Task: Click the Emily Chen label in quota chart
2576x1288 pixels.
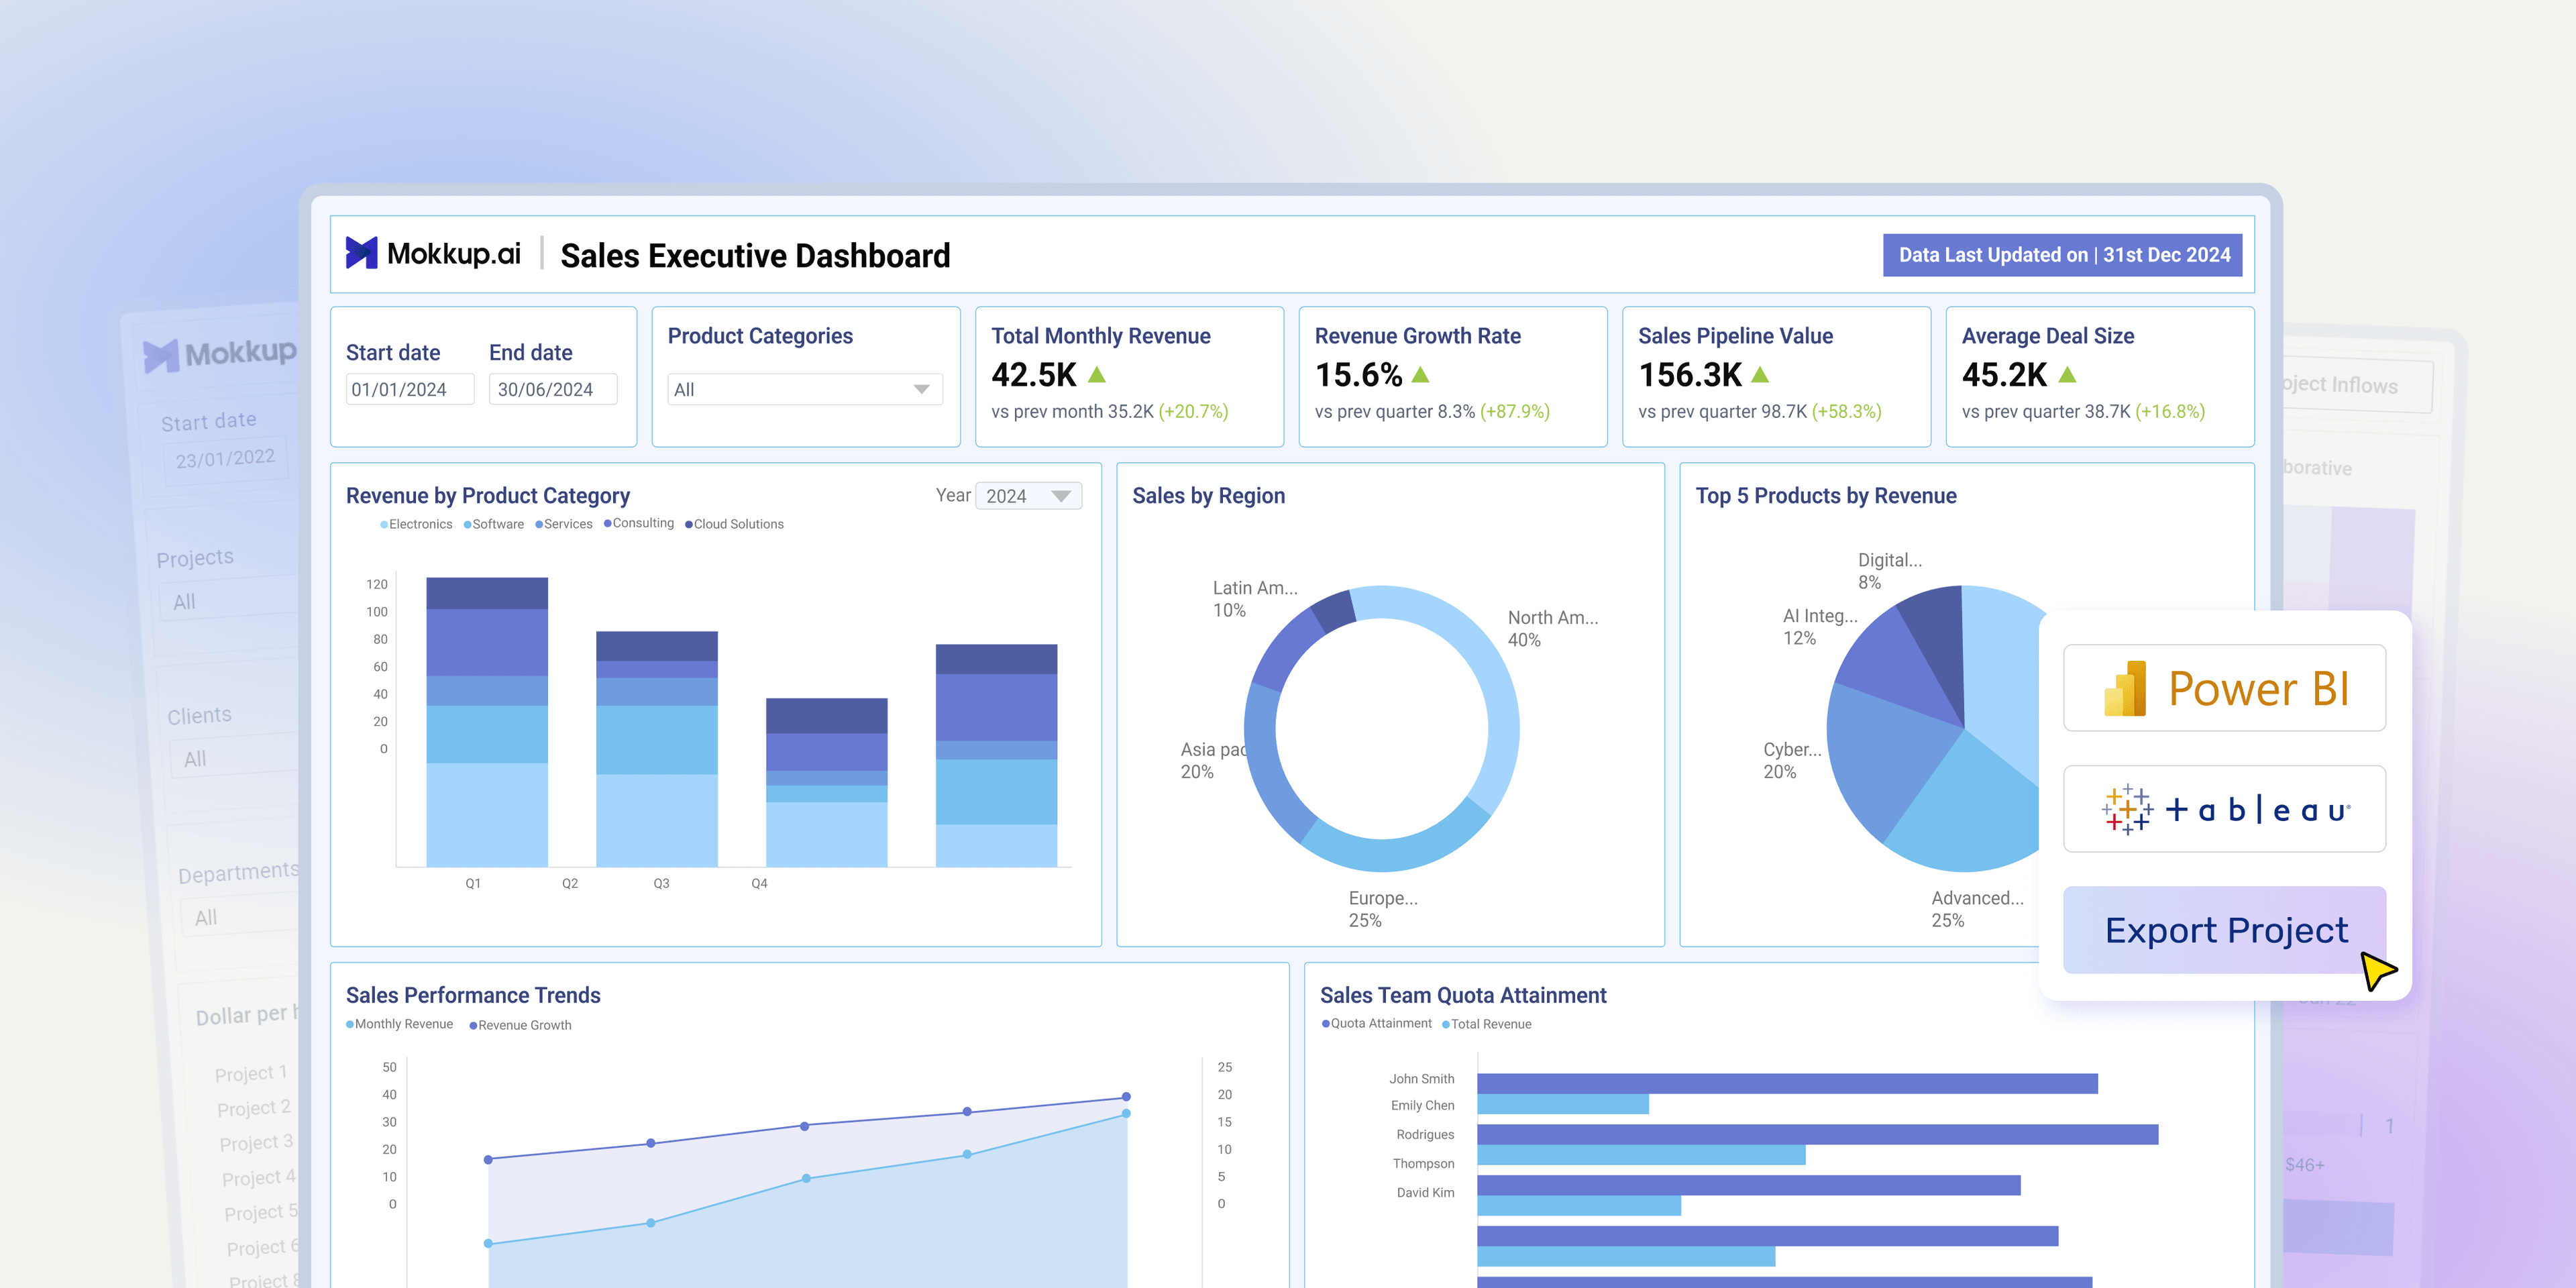Action: click(1422, 1105)
